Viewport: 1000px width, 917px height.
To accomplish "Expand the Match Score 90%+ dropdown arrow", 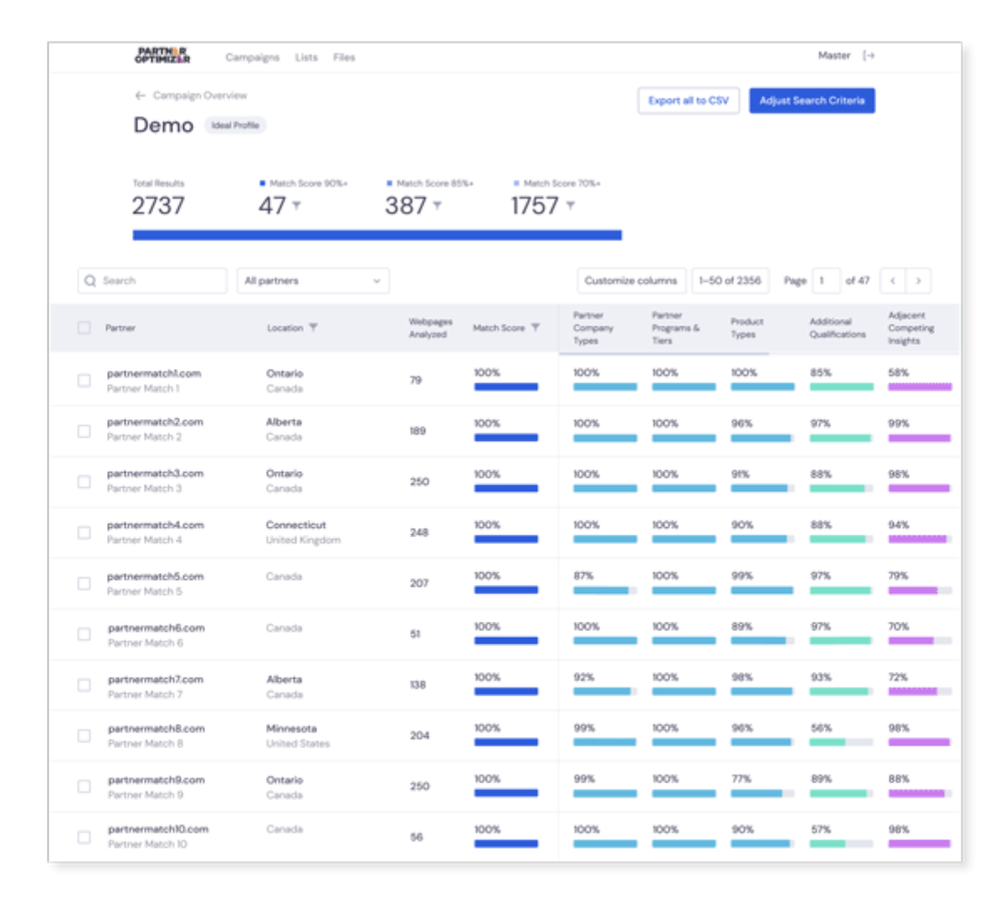I will pos(297,205).
